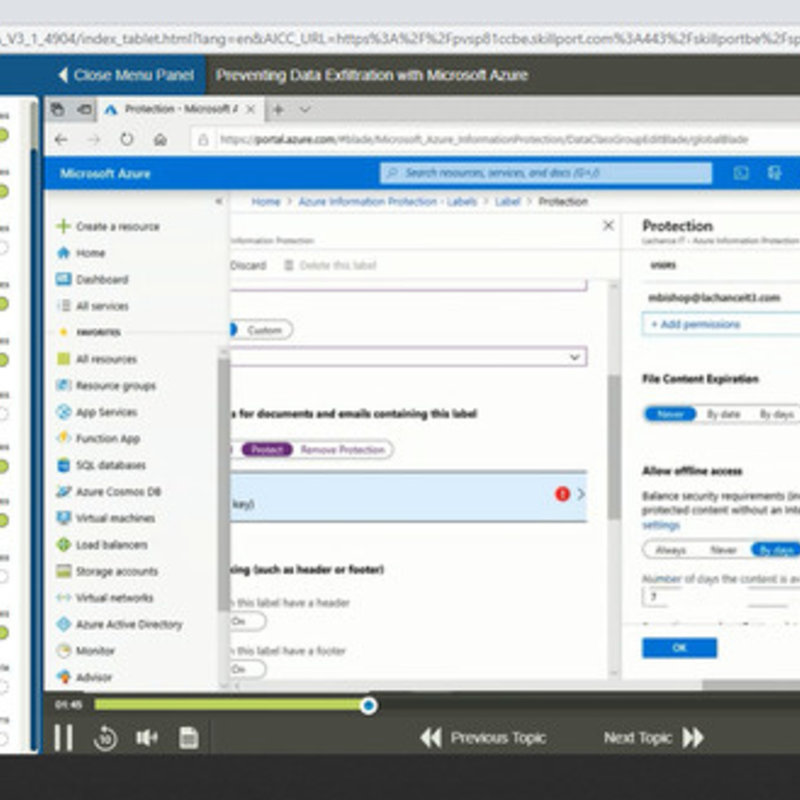The width and height of the screenshot is (800, 800).
Task: Select Remove Protection option
Action: [342, 449]
